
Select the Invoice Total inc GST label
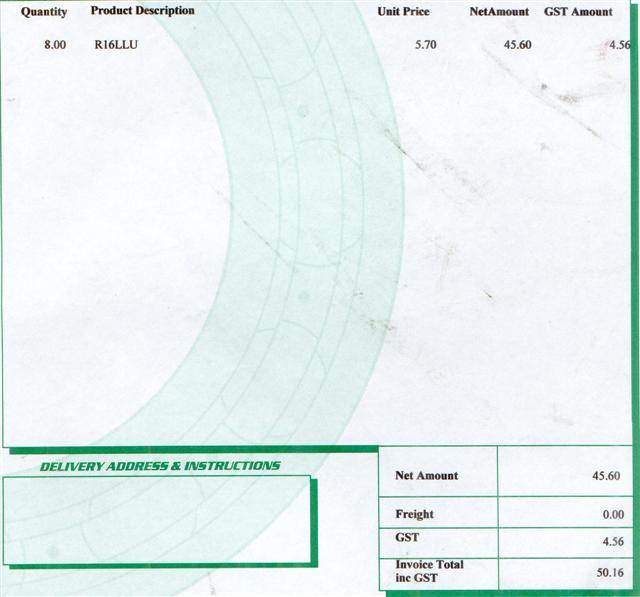[430, 571]
